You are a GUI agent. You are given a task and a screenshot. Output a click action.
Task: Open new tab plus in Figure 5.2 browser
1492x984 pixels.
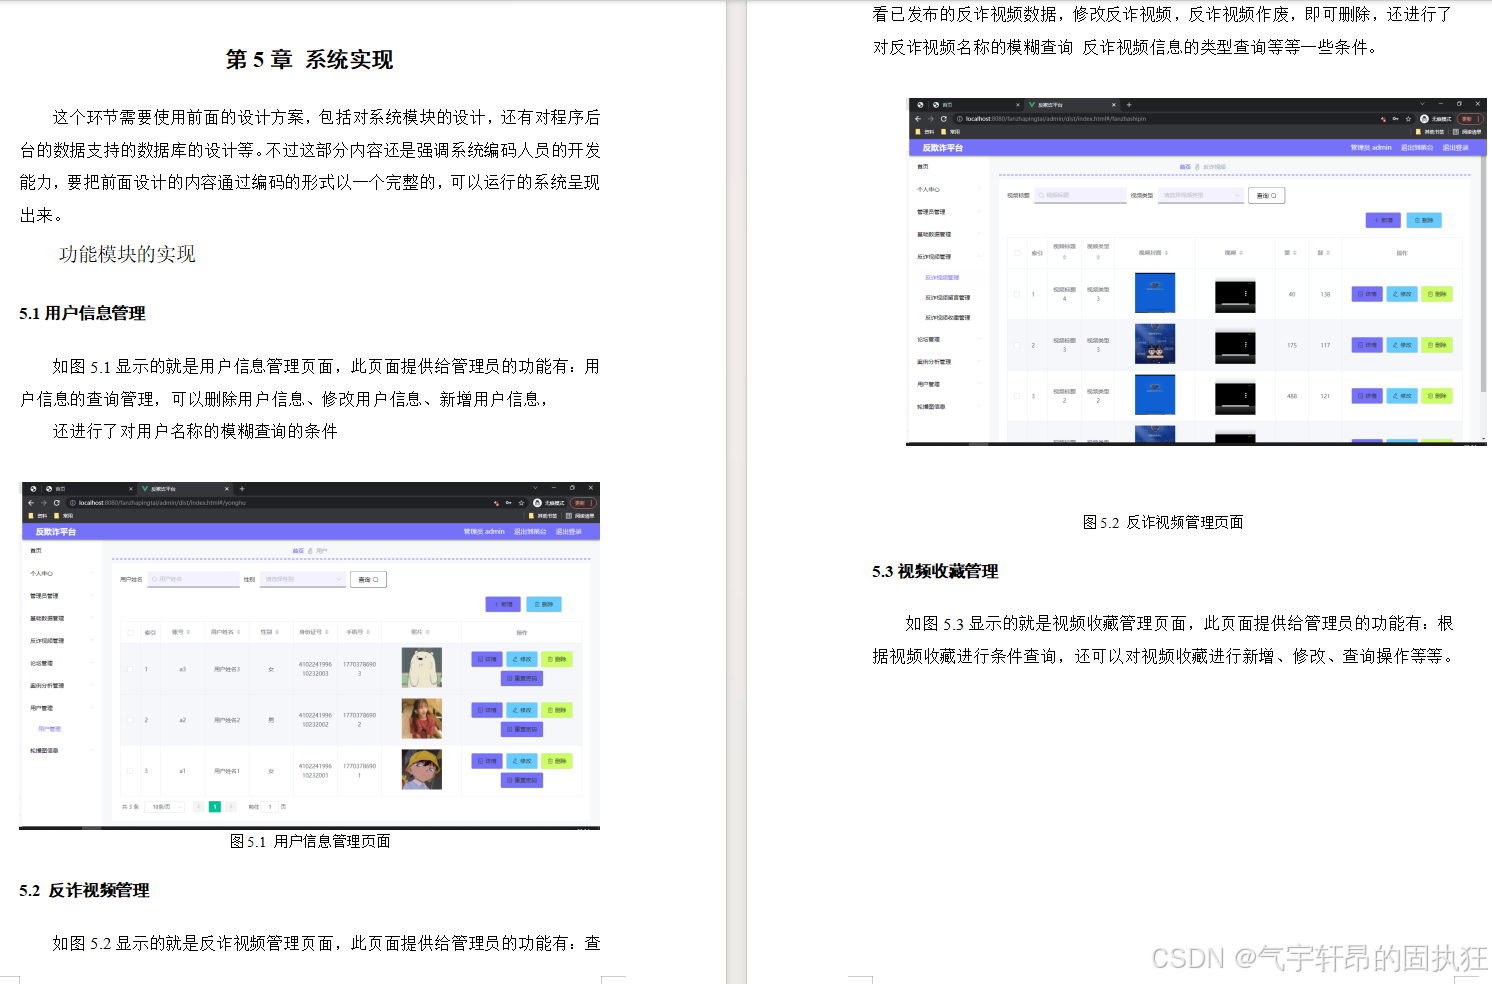tap(1129, 105)
